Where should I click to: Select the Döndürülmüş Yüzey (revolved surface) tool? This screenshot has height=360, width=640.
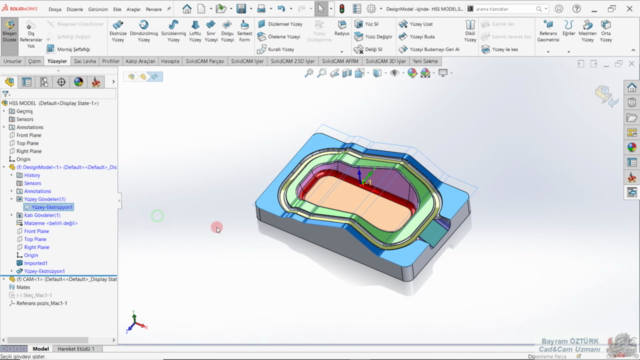click(x=144, y=32)
